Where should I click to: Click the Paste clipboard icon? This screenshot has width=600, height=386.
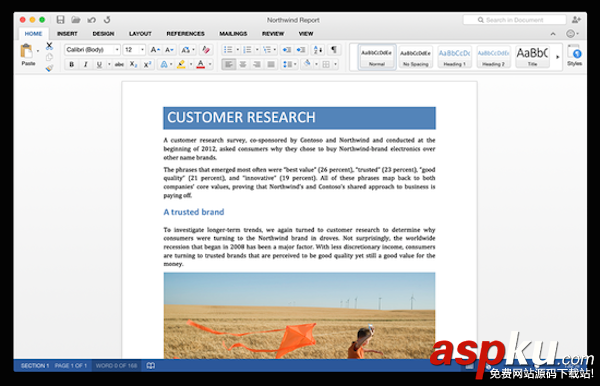point(26,51)
